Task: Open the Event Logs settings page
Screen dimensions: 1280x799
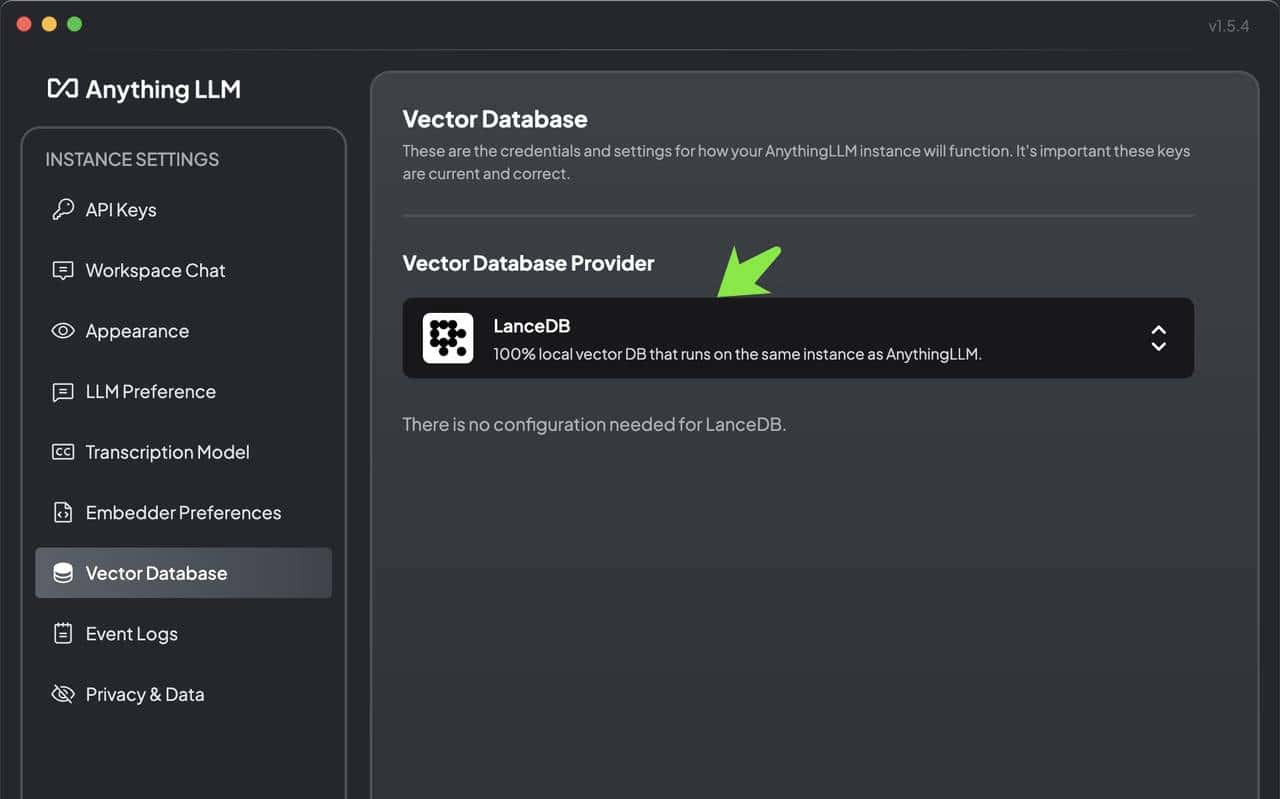Action: [131, 634]
